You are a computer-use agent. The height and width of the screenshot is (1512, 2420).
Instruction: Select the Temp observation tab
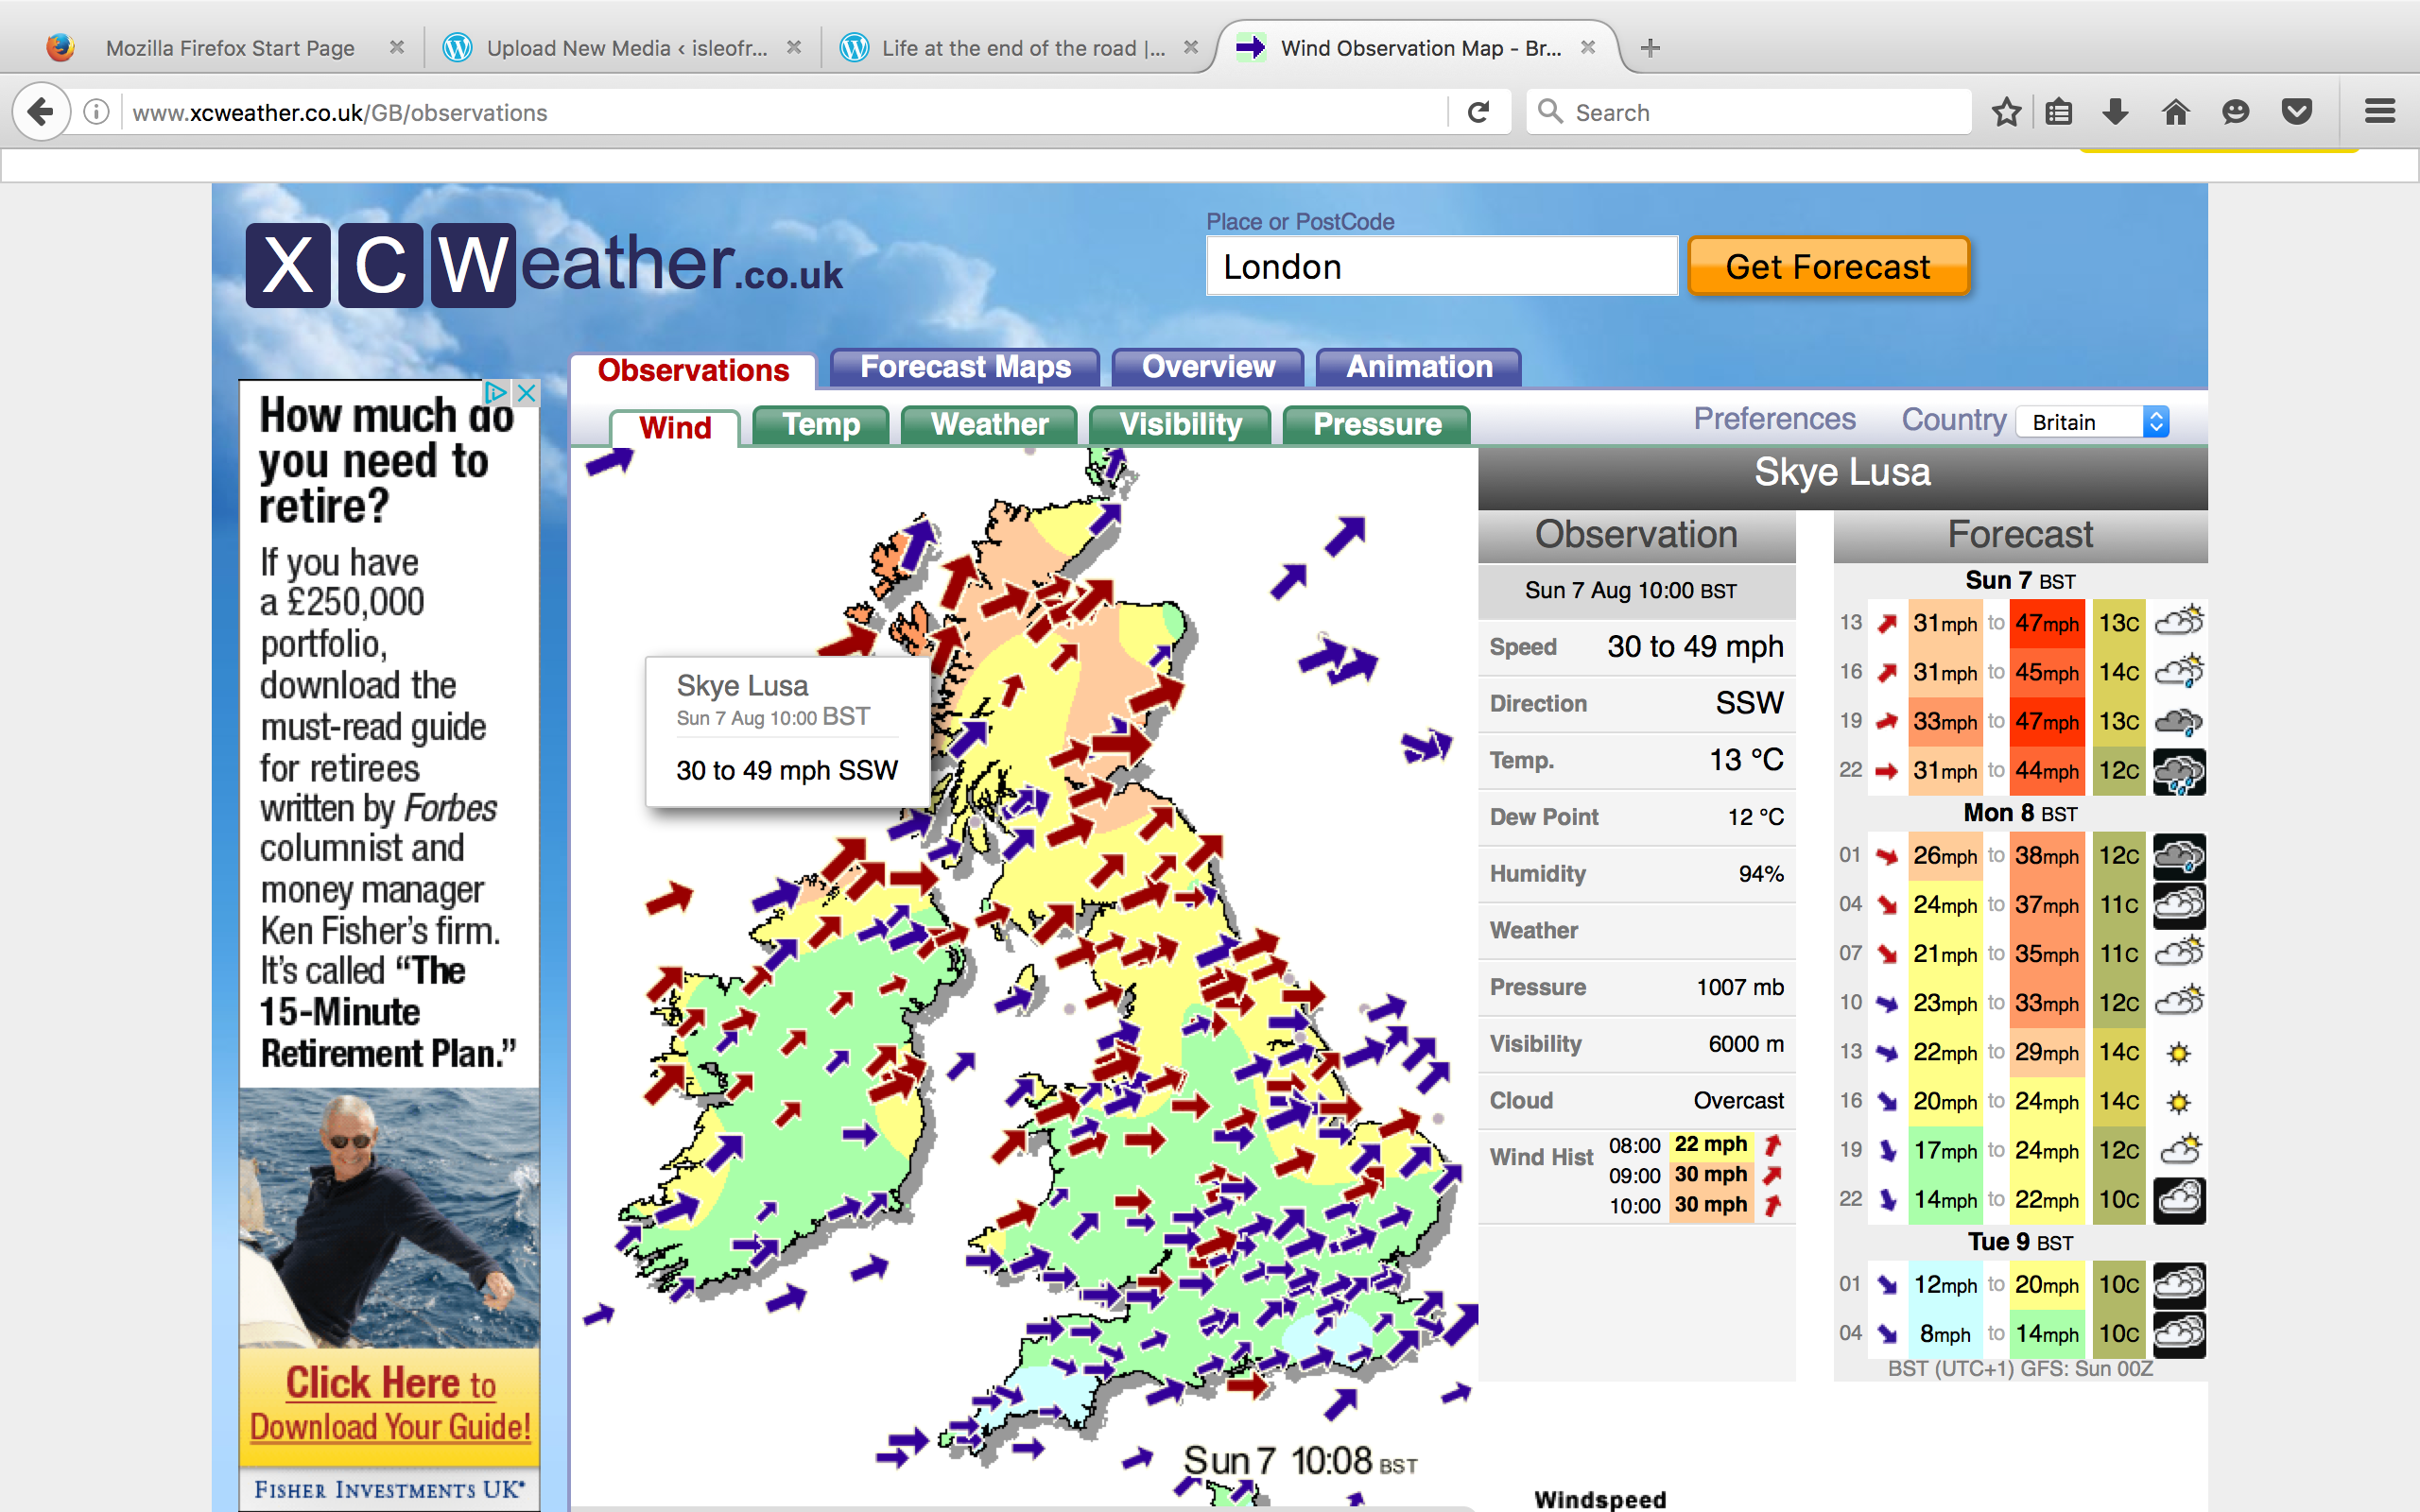point(821,424)
